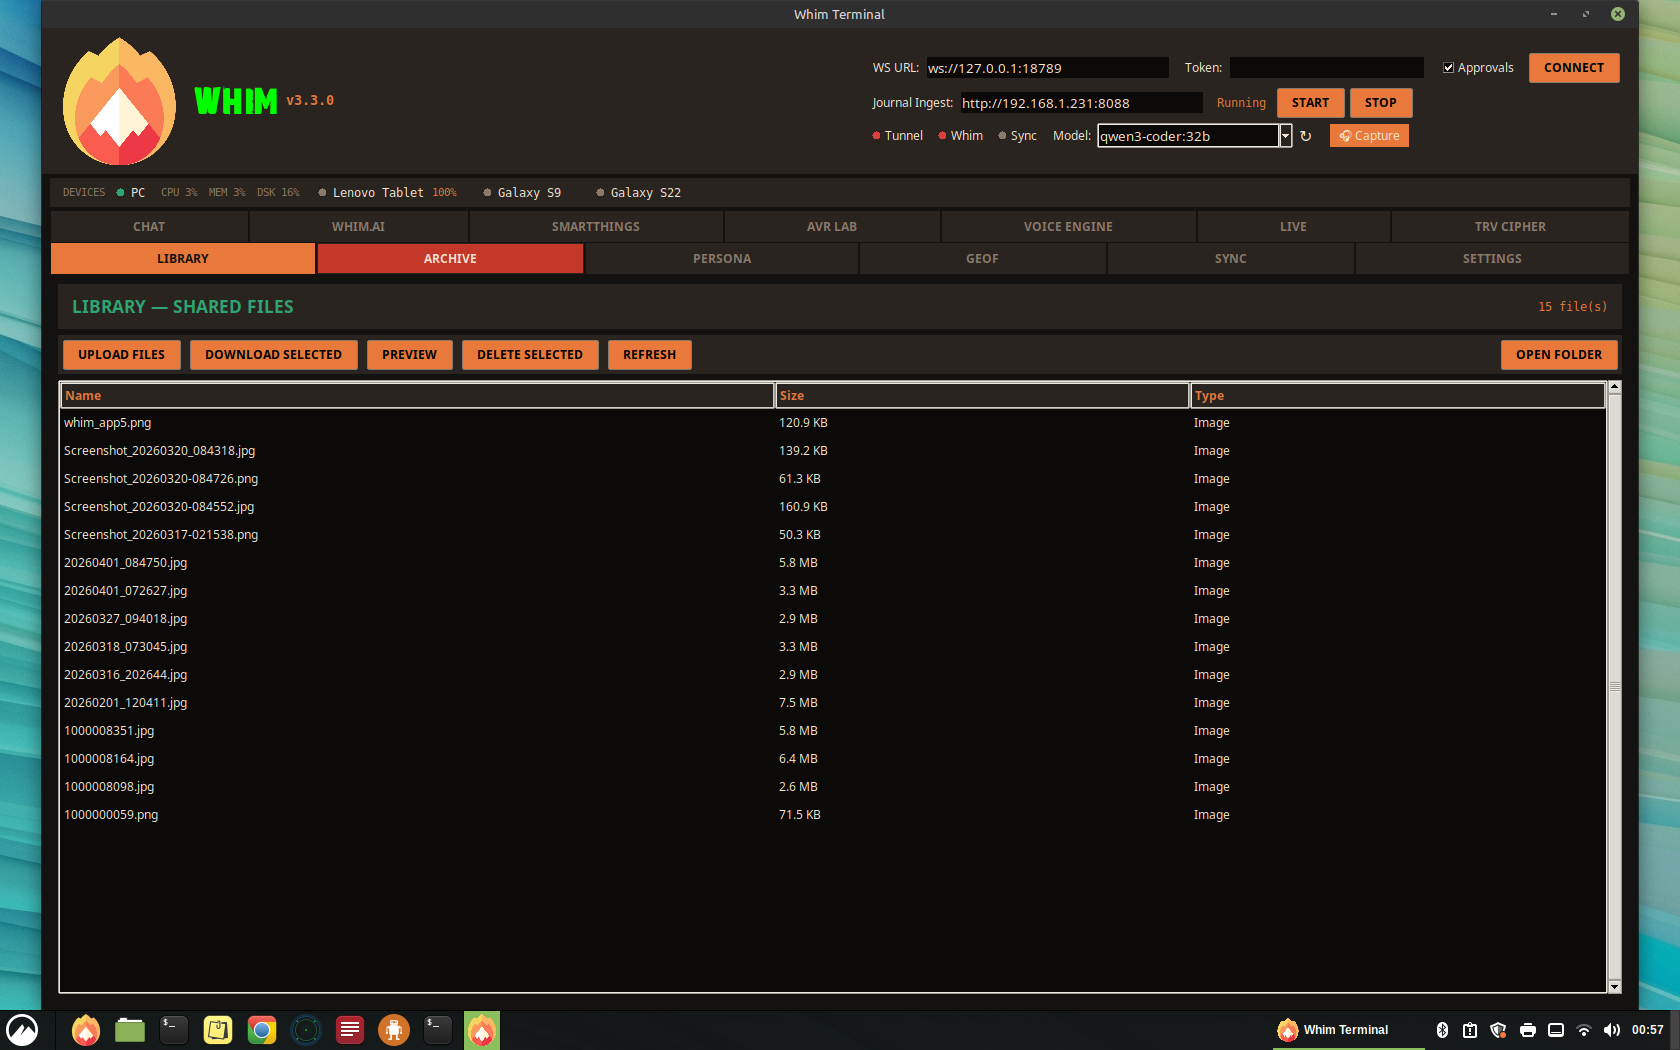Refresh the model list icon
This screenshot has height=1050, width=1680.
coord(1305,136)
